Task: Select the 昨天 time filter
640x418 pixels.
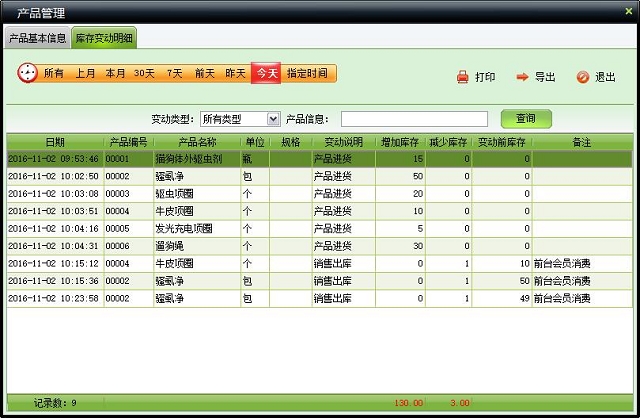Action: click(235, 74)
